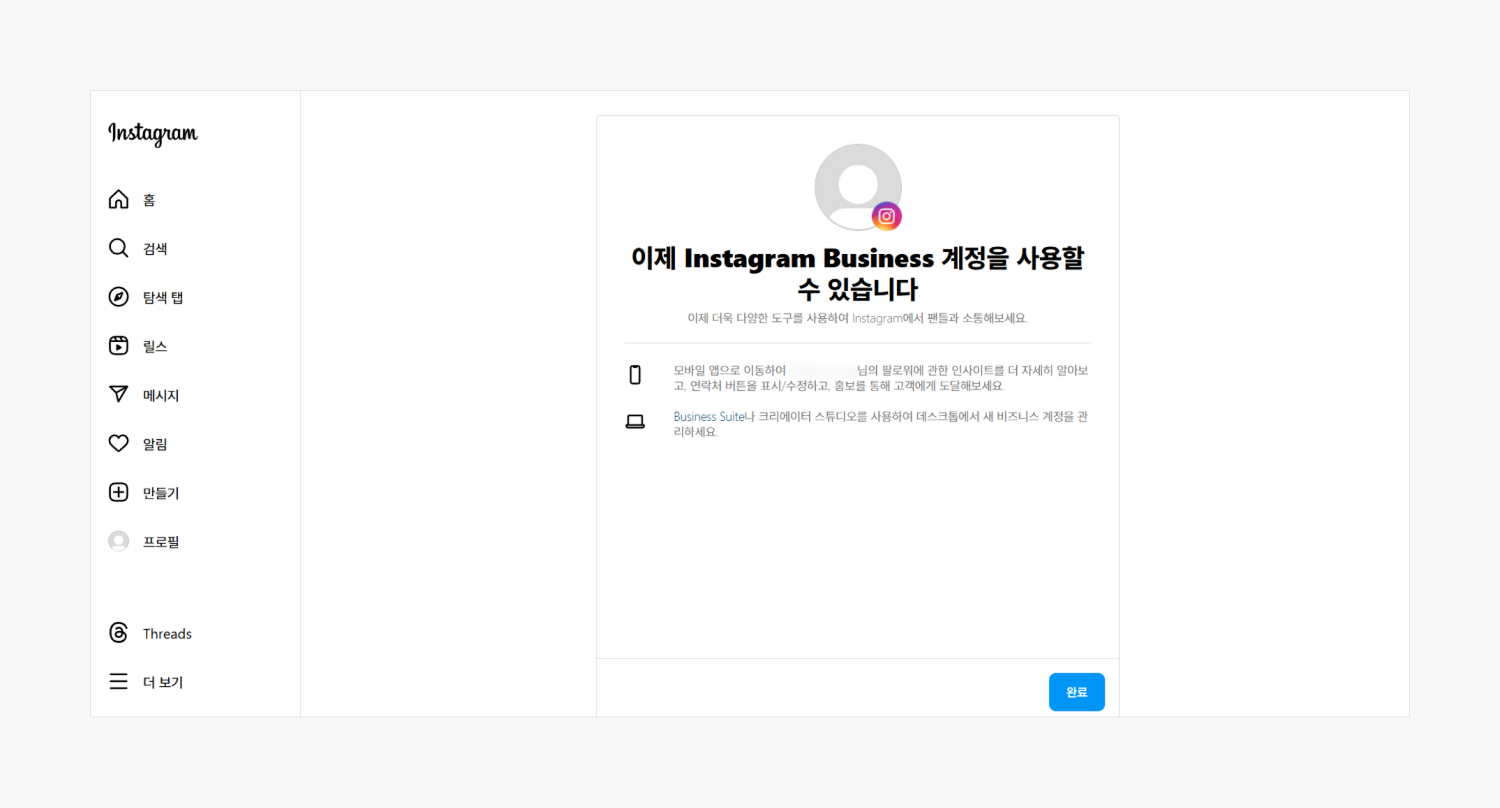Open 릴스 menu label

pyautogui.click(x=155, y=347)
